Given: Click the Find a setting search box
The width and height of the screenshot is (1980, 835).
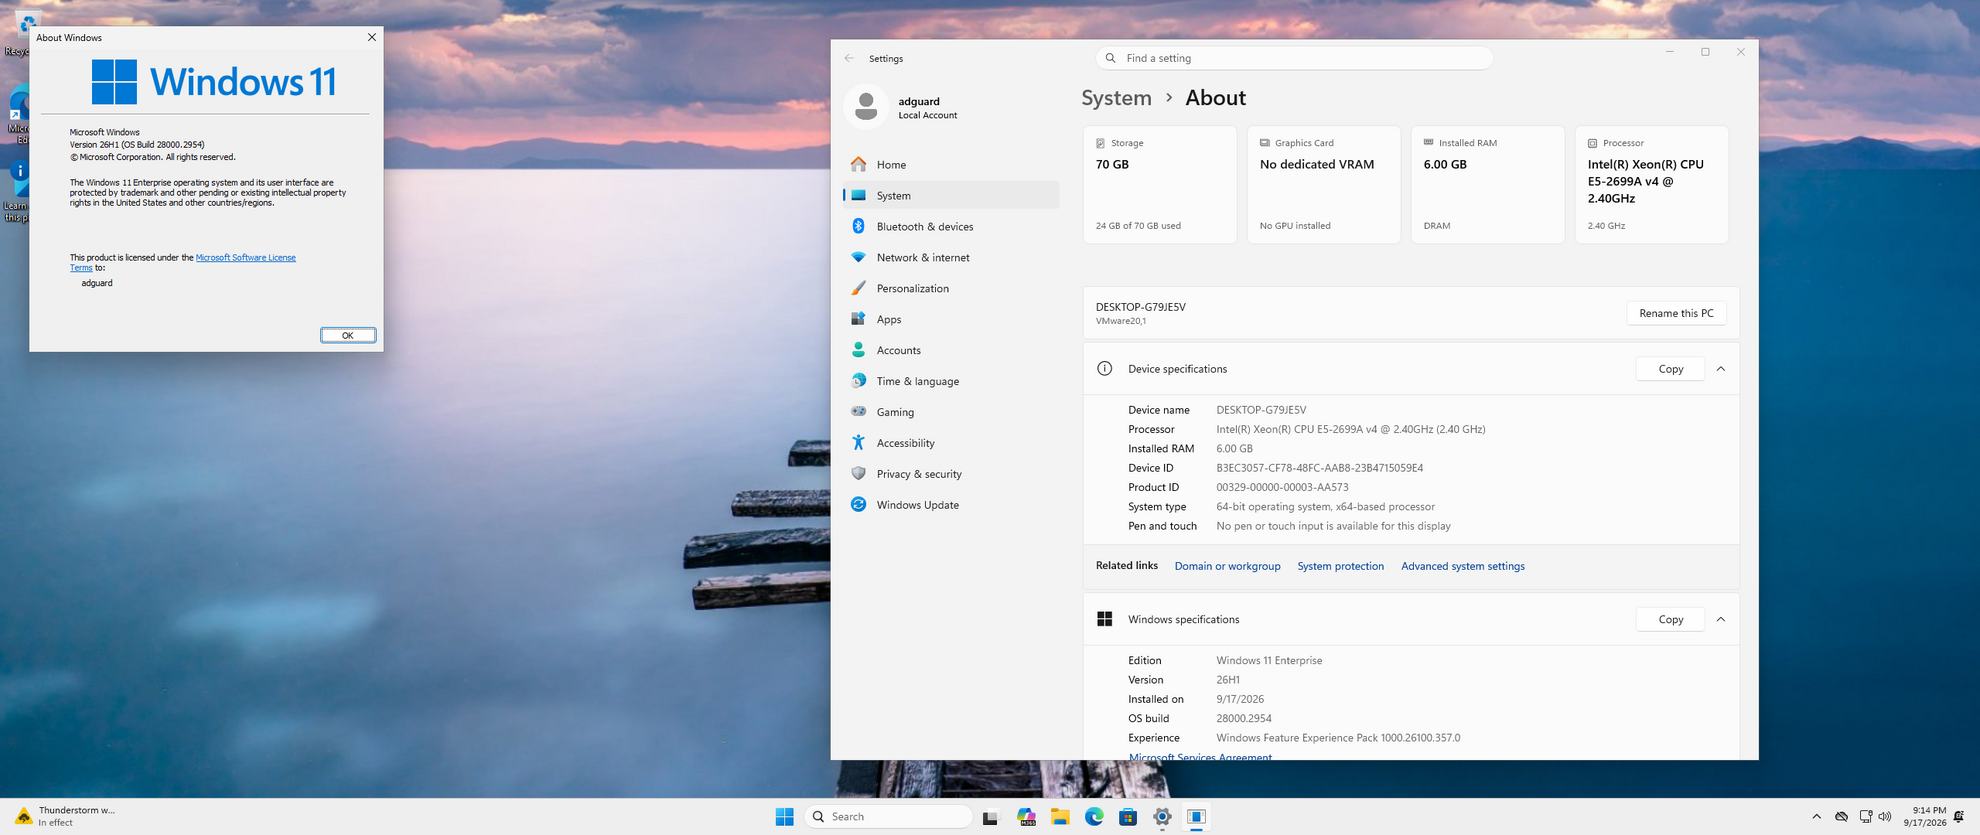Looking at the screenshot, I should [x=1295, y=58].
